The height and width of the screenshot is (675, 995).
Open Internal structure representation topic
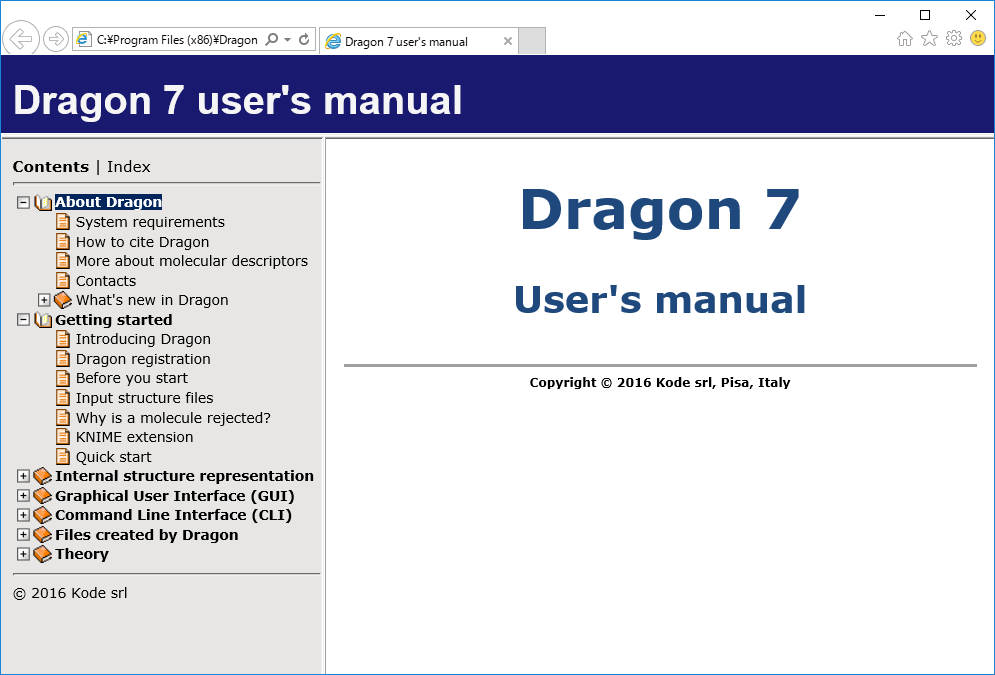[x=185, y=476]
